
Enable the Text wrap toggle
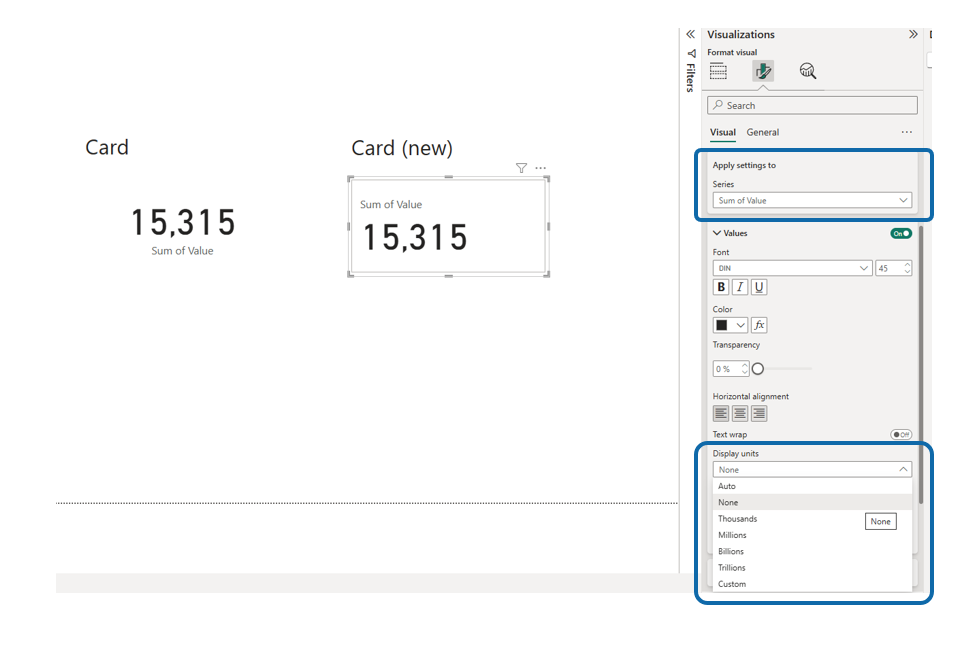tap(901, 435)
